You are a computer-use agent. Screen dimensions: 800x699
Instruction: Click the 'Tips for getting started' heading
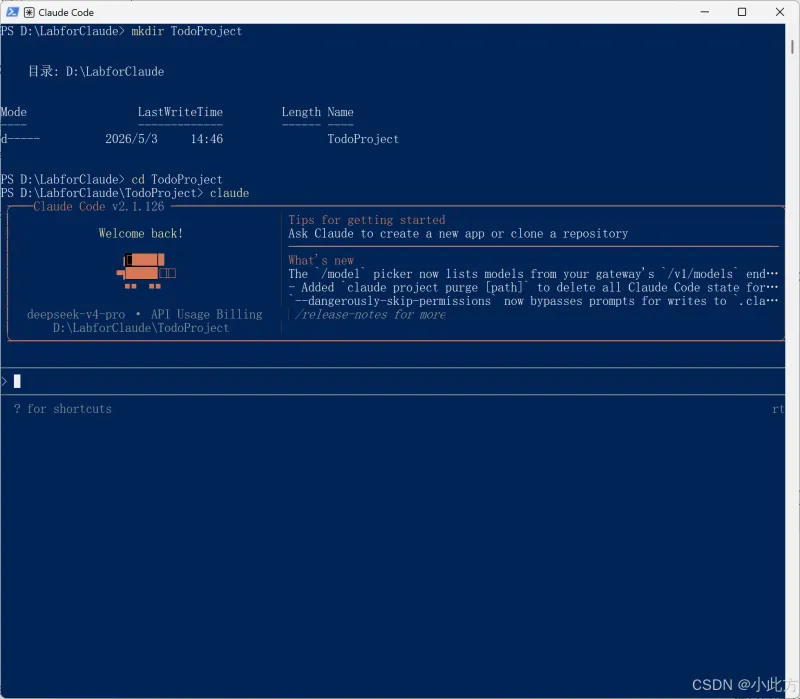point(367,220)
